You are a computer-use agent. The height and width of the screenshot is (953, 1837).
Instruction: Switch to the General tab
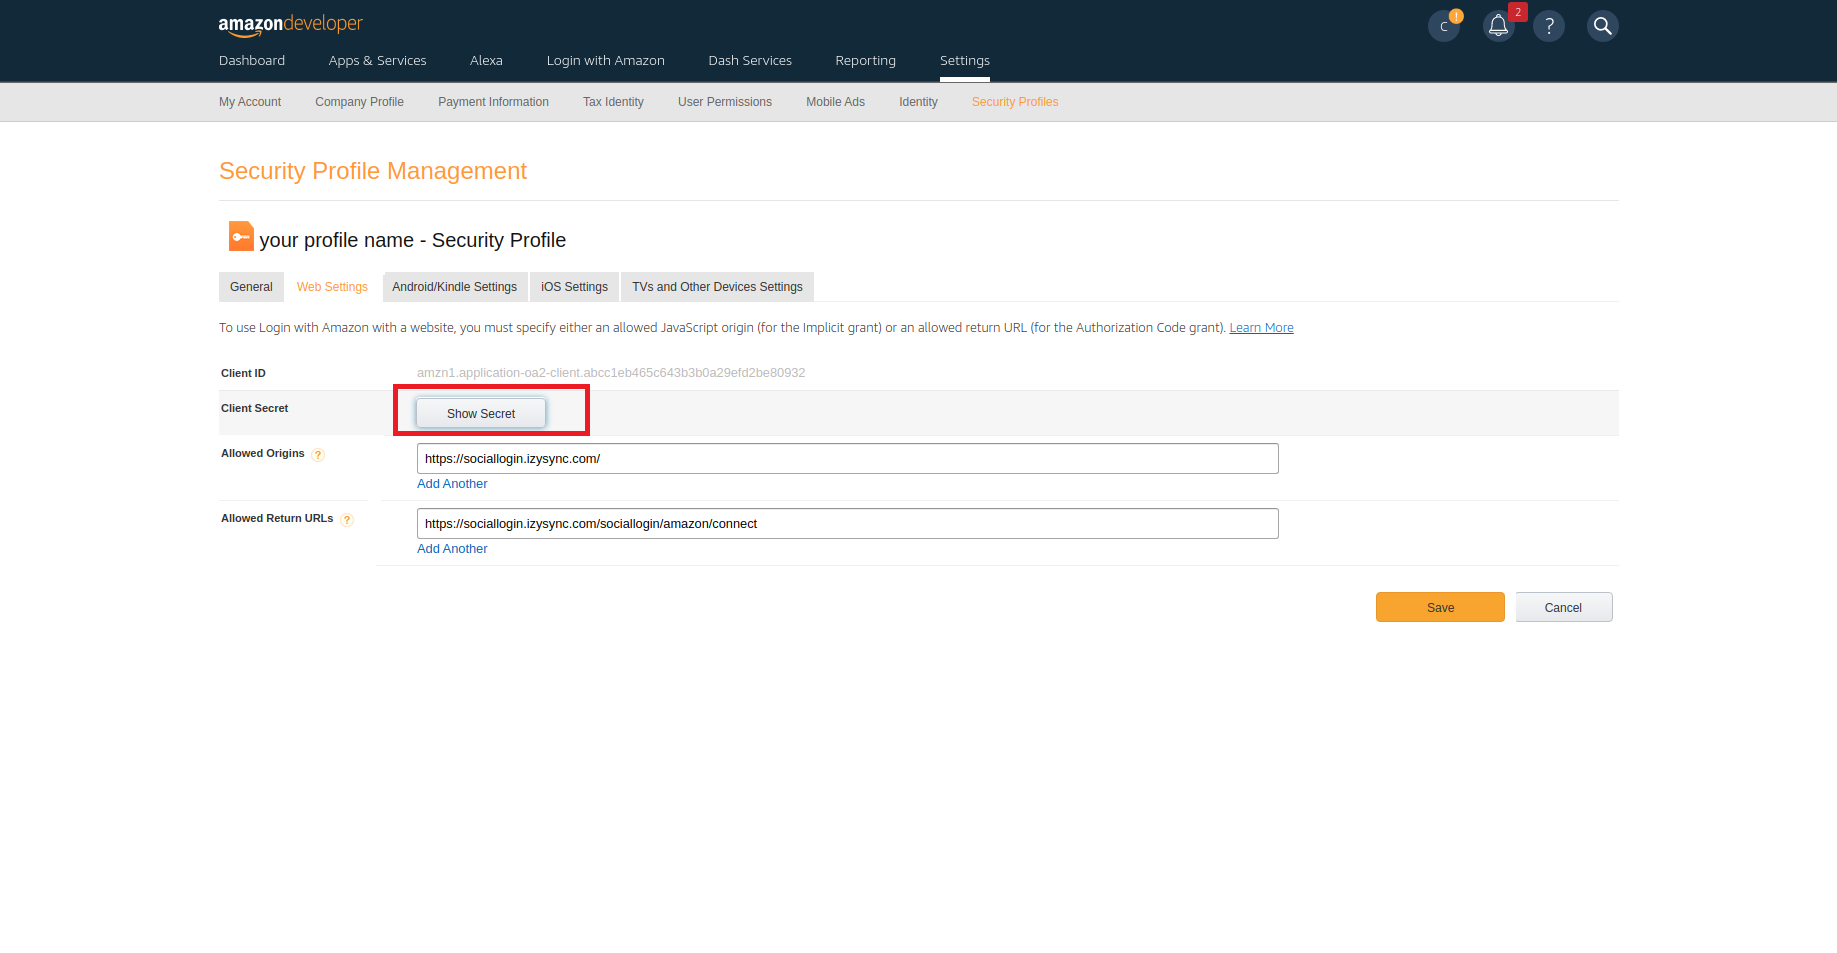(x=251, y=287)
